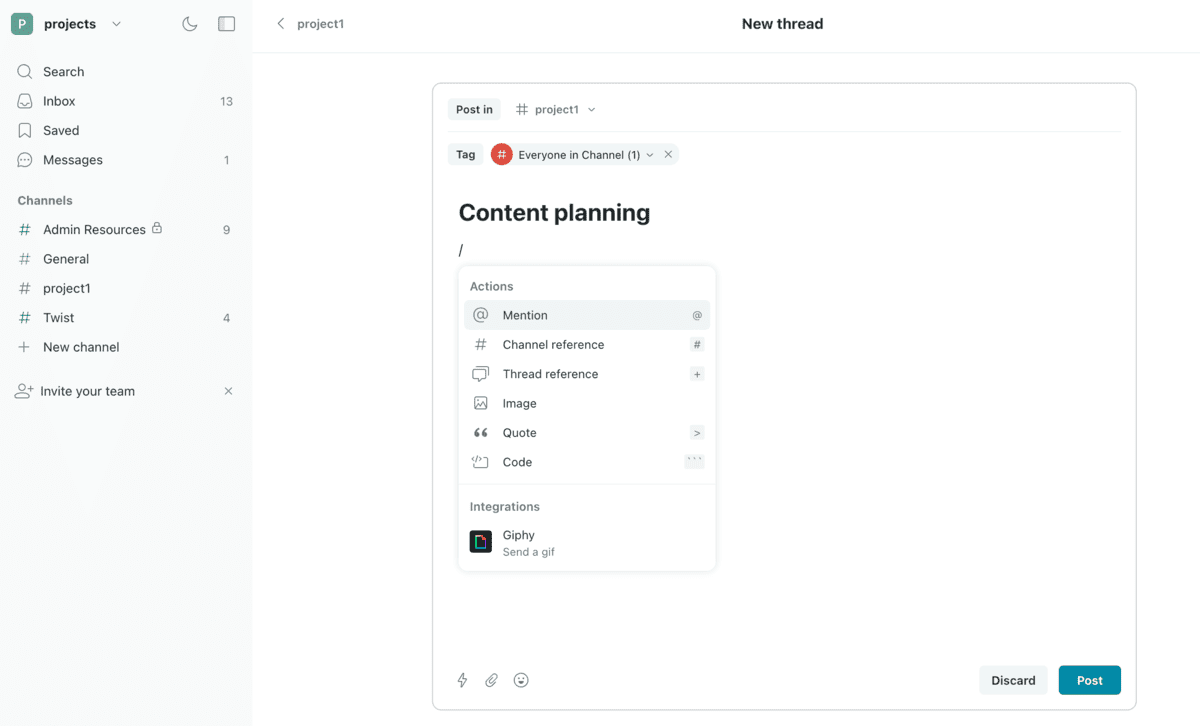Click the Post in label
Screen dimensions: 1200x726
[x=474, y=110]
